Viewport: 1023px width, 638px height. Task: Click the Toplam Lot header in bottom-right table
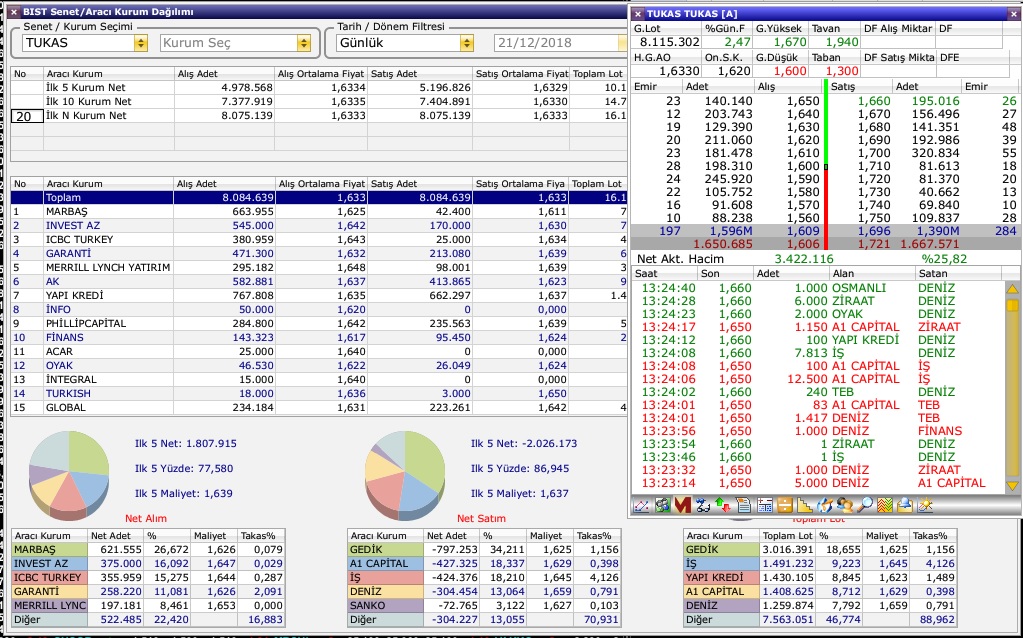click(x=788, y=536)
